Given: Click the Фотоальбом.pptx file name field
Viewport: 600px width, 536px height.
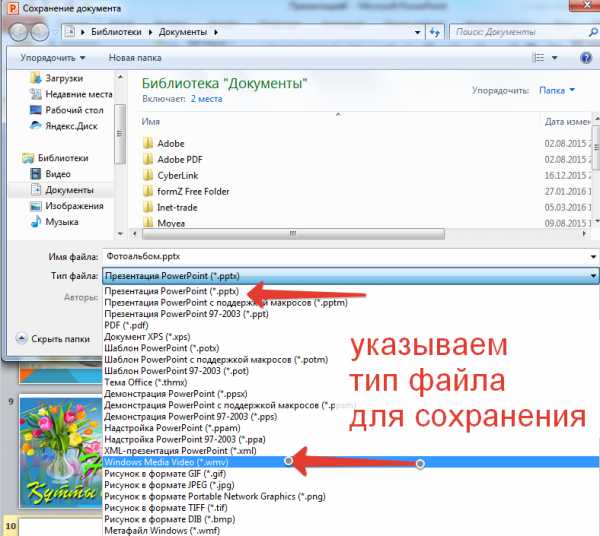Looking at the screenshot, I should tap(344, 256).
